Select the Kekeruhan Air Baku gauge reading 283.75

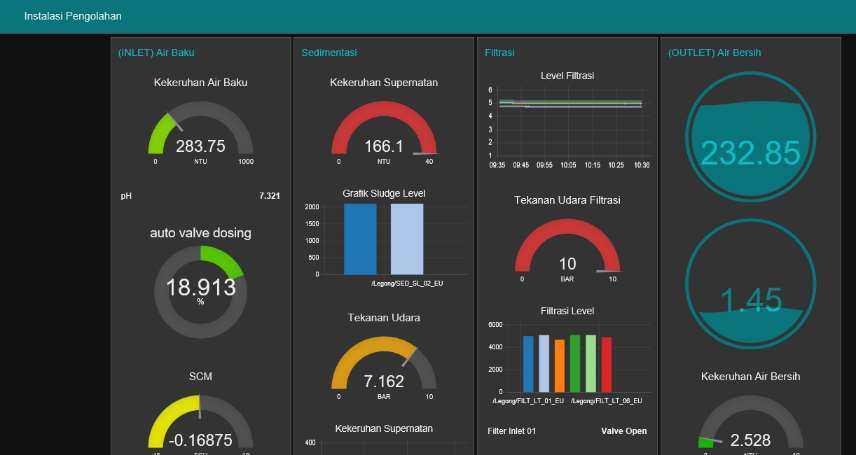(x=200, y=131)
